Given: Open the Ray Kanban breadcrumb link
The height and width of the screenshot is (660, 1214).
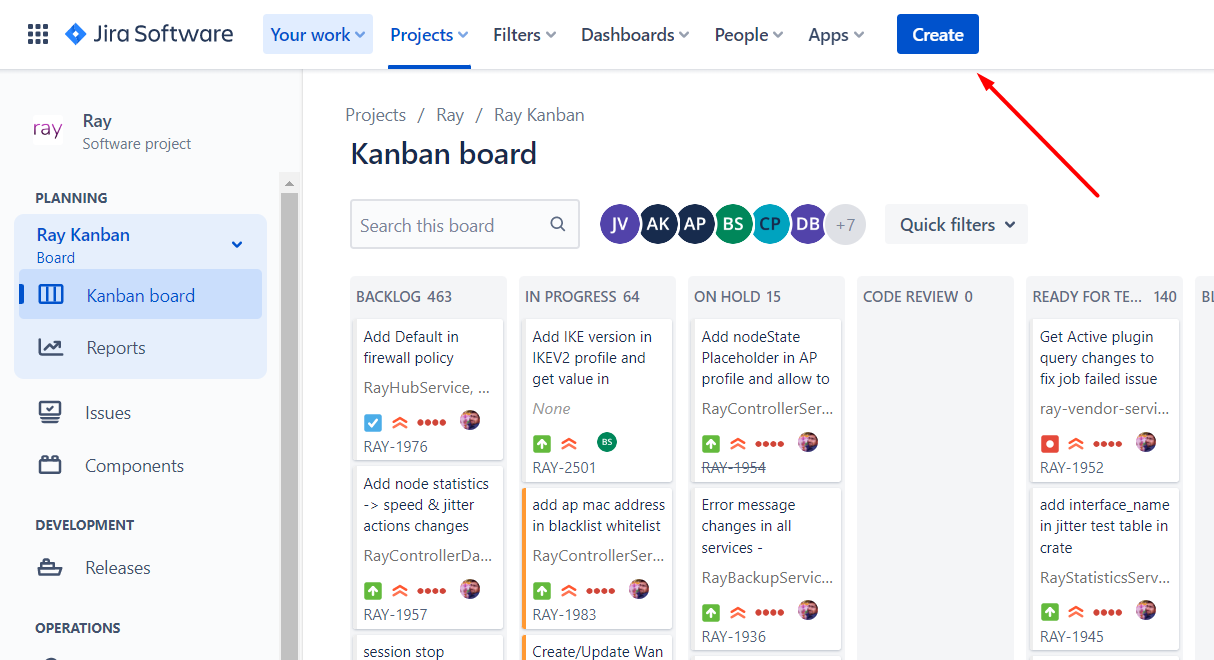Looking at the screenshot, I should [x=539, y=115].
